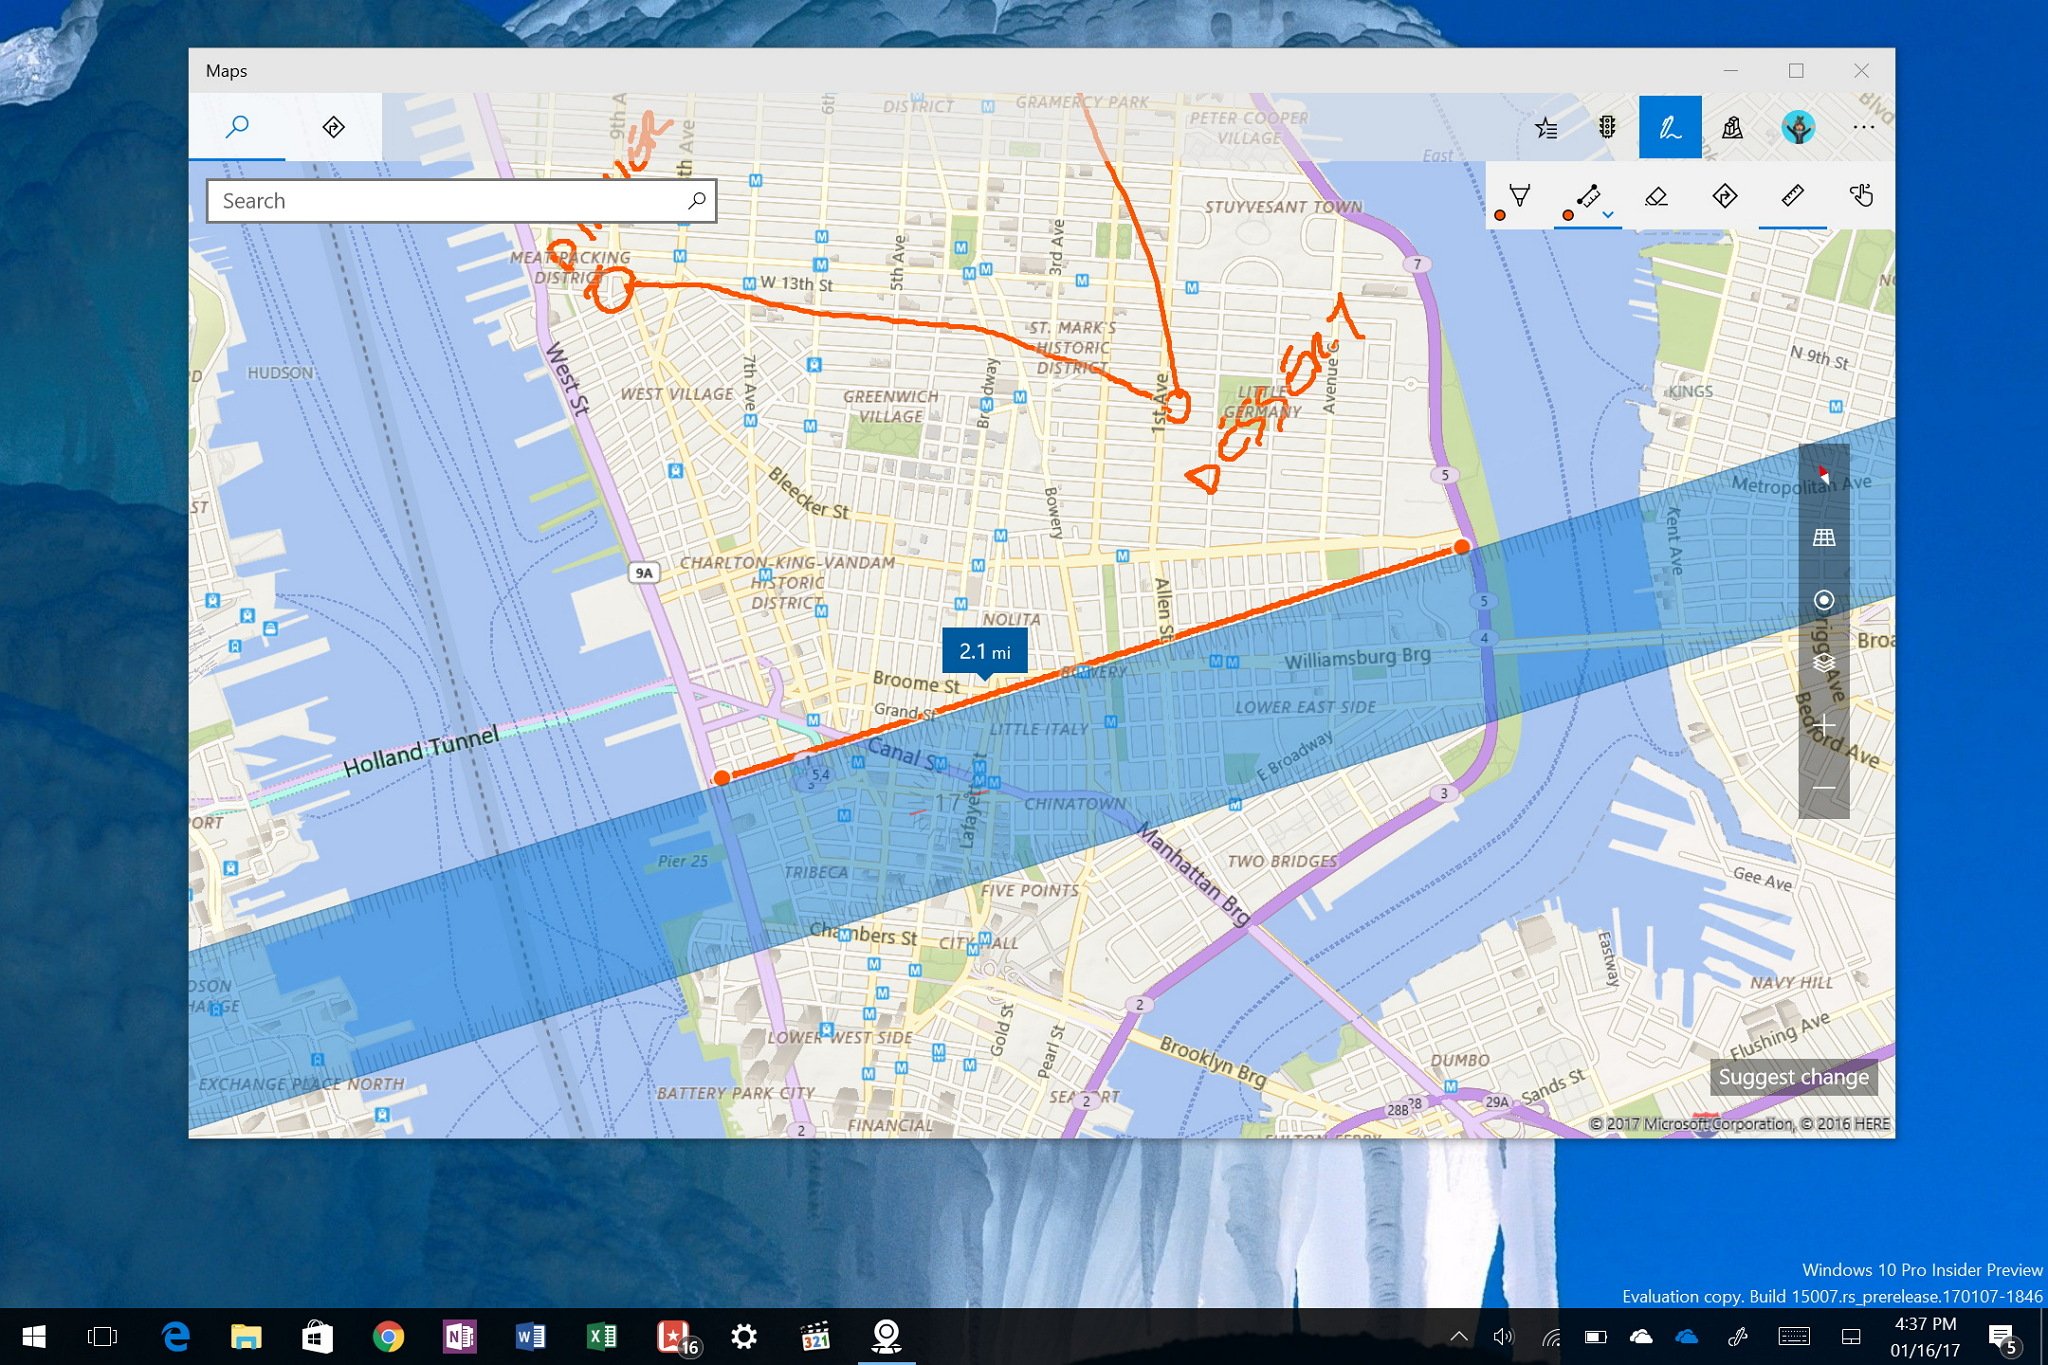
Task: Select the ballpoint pen ink tool
Action: (x=1519, y=196)
